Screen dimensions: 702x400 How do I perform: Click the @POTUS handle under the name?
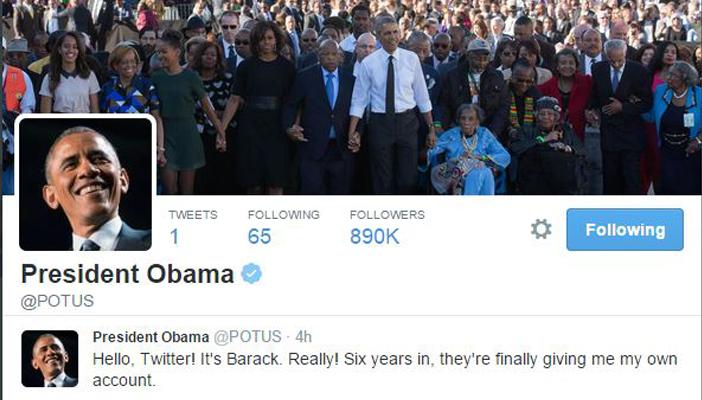(x=57, y=301)
